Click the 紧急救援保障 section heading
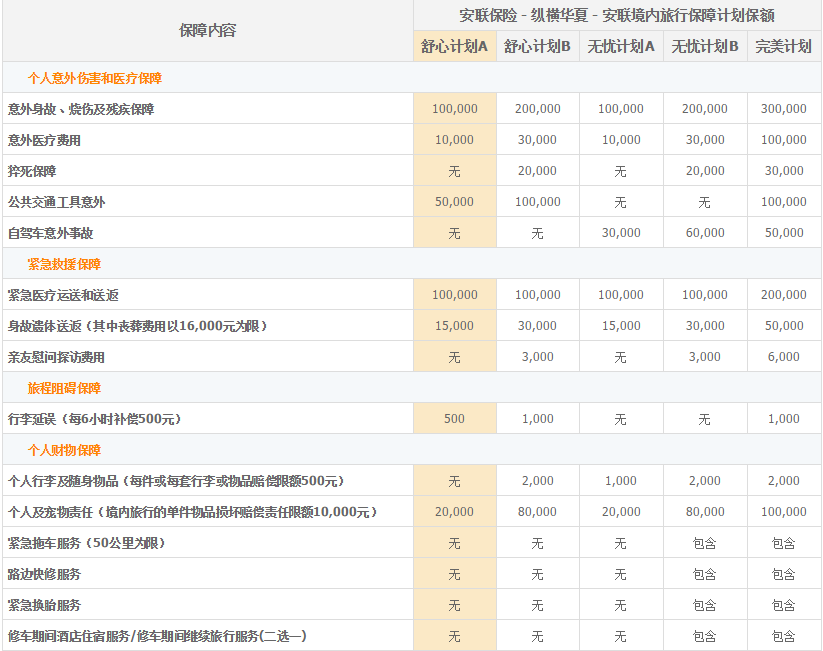This screenshot has width=823, height=651. 64,264
